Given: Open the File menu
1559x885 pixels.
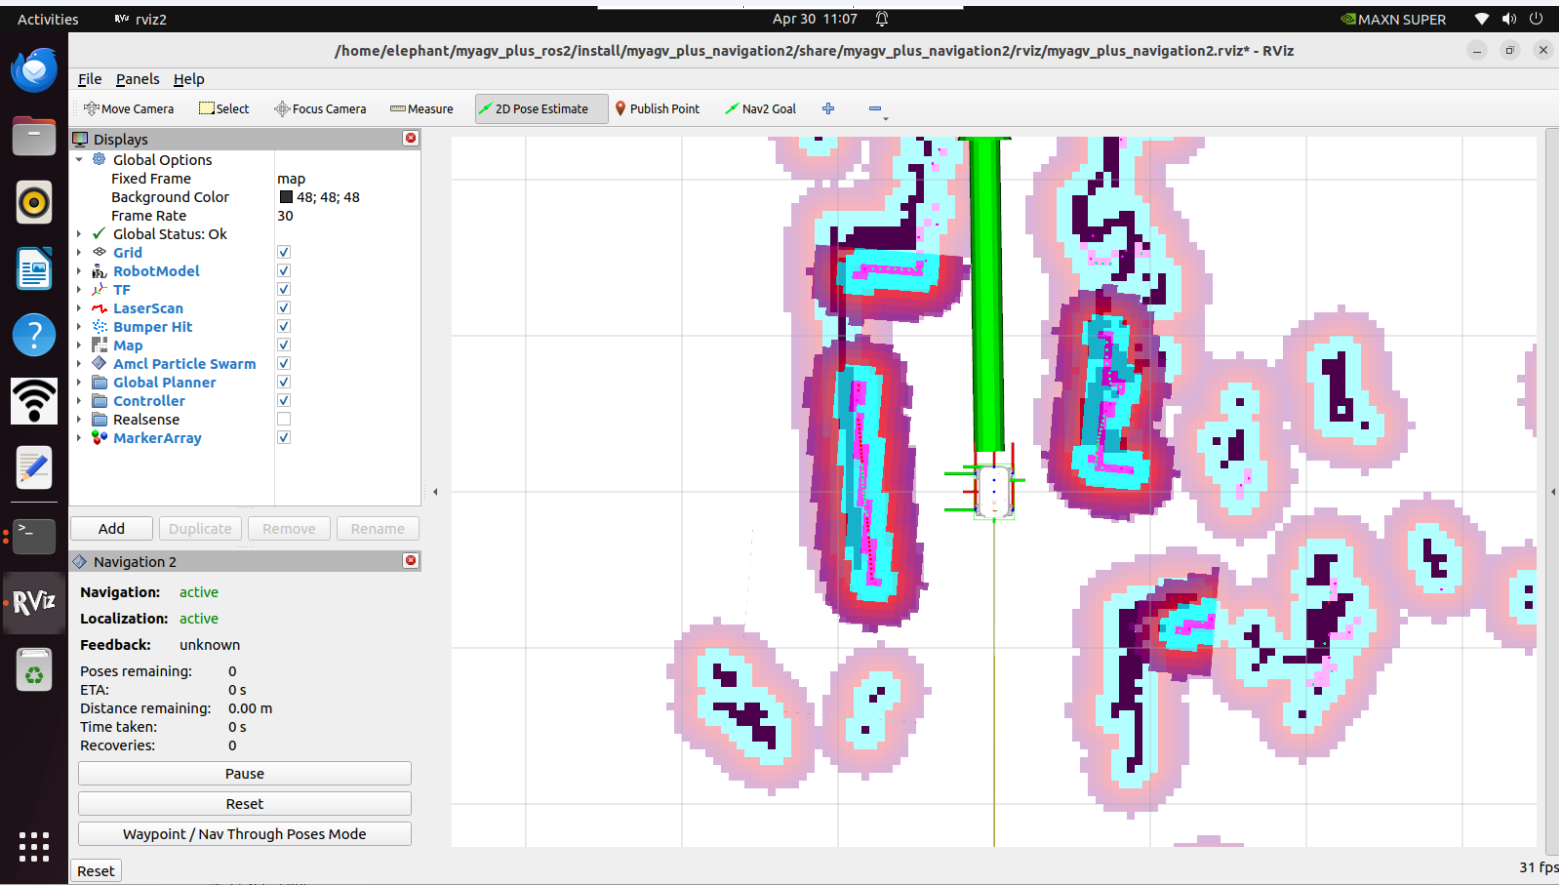Looking at the screenshot, I should tap(90, 79).
